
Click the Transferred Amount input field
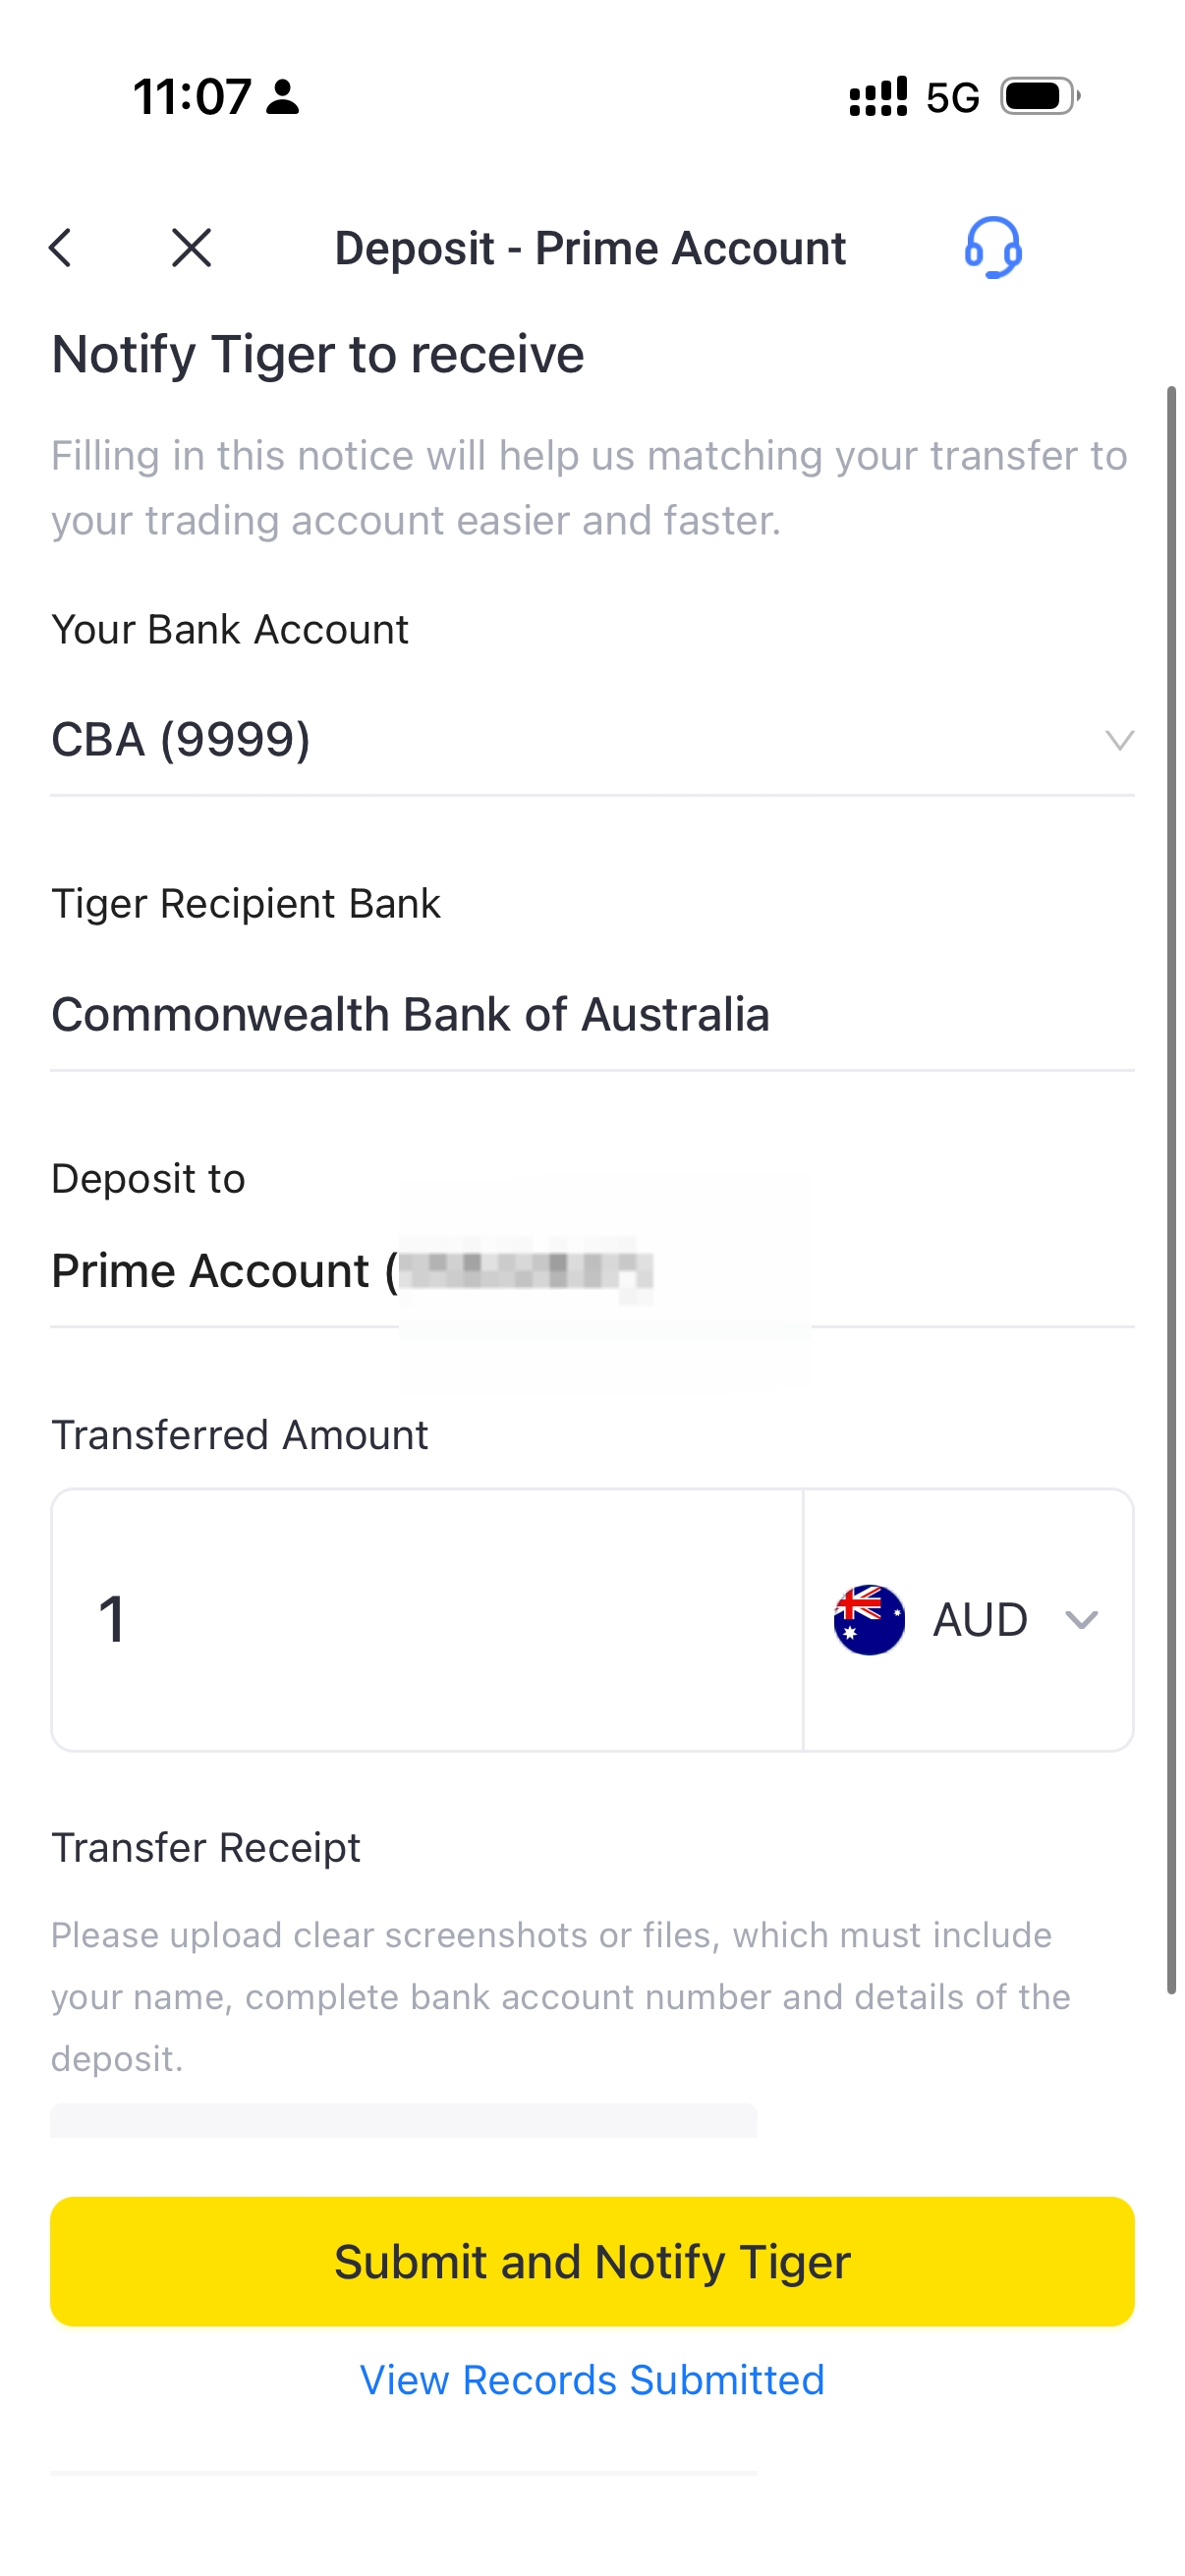(x=427, y=1620)
